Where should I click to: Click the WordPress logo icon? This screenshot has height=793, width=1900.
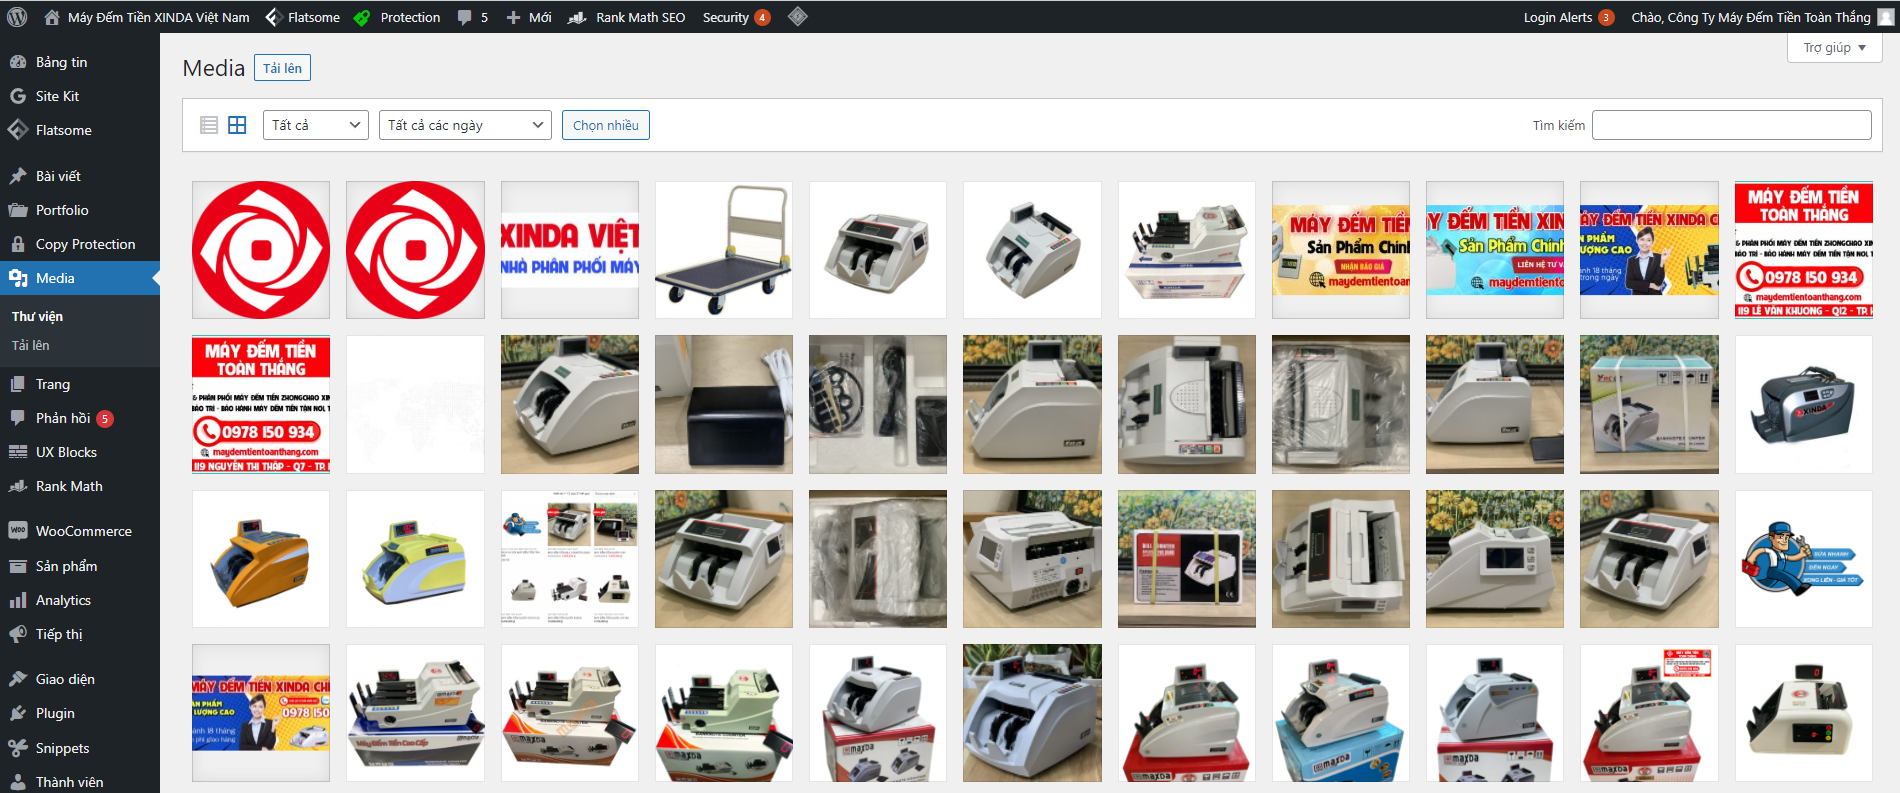coord(17,17)
